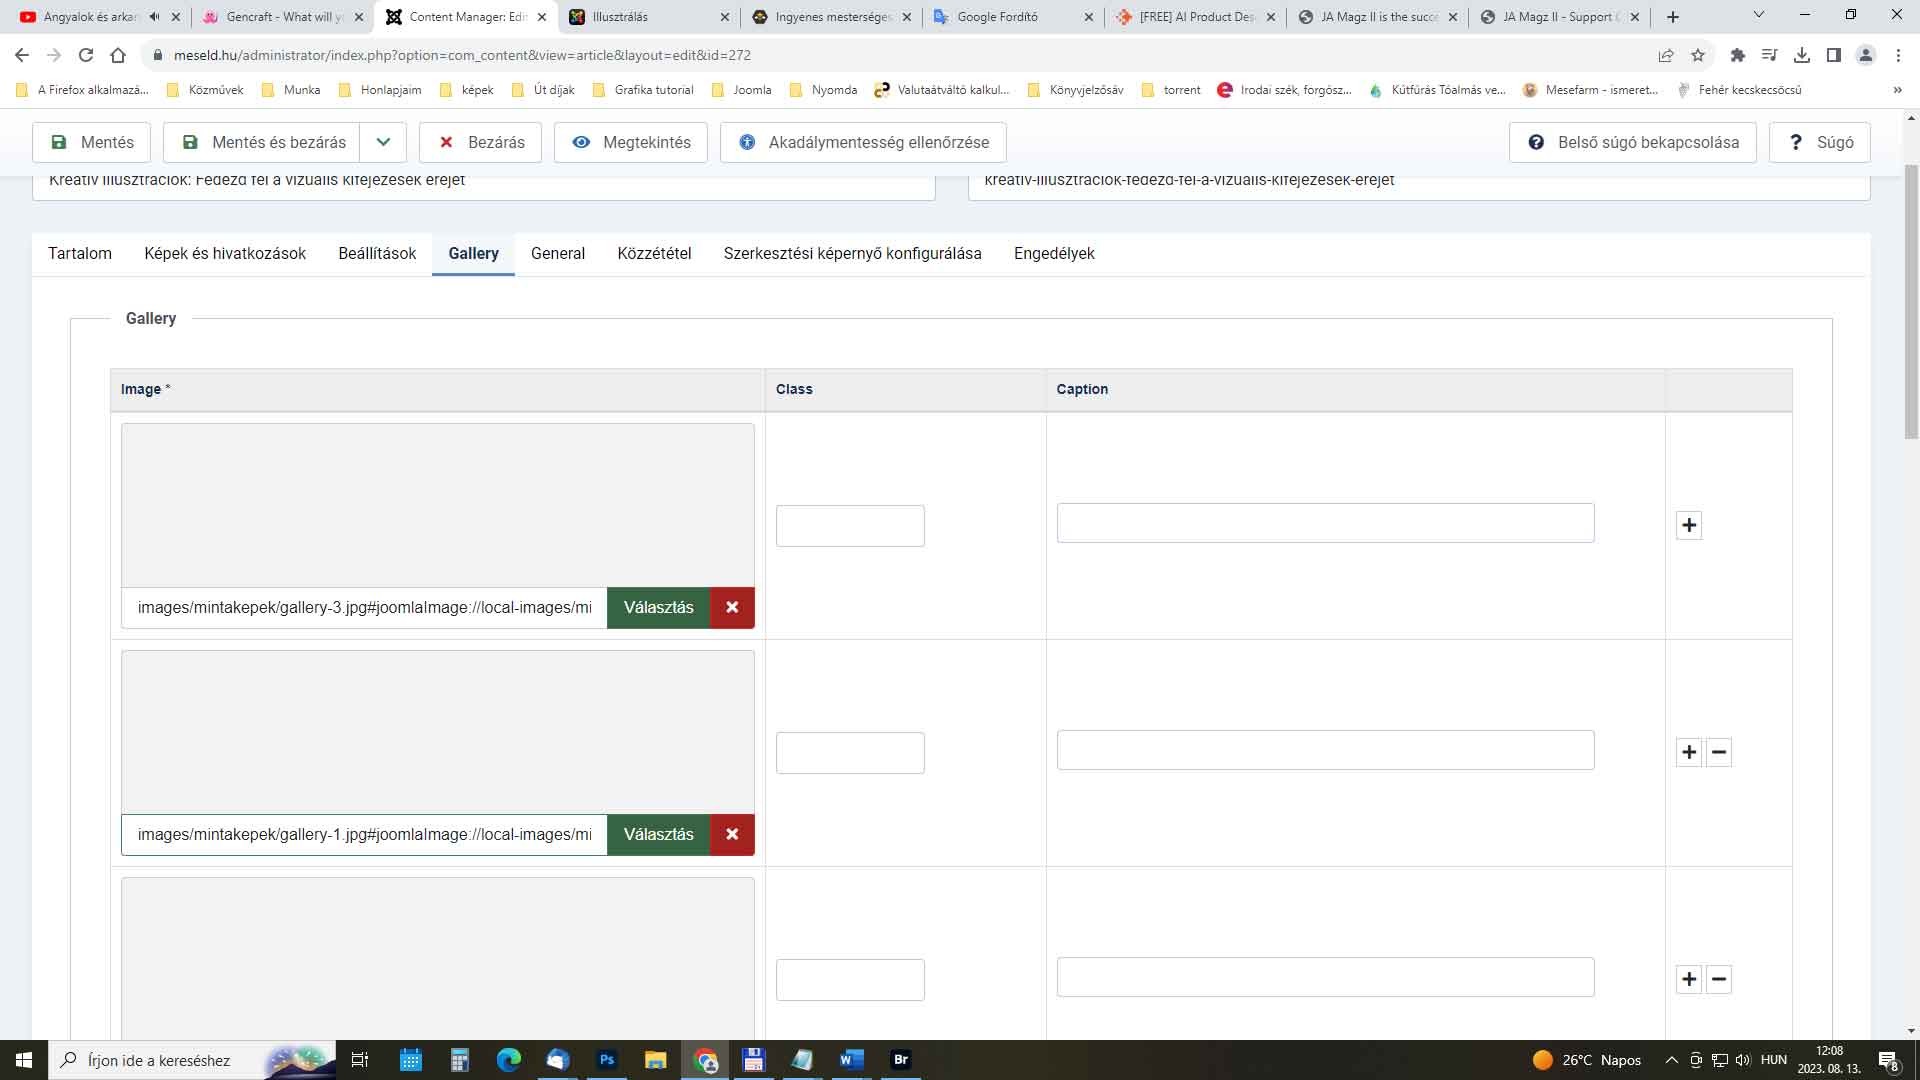Viewport: 1920px width, 1080px height.
Task: Open the Chrome tab search chevron
Action: 1759,16
